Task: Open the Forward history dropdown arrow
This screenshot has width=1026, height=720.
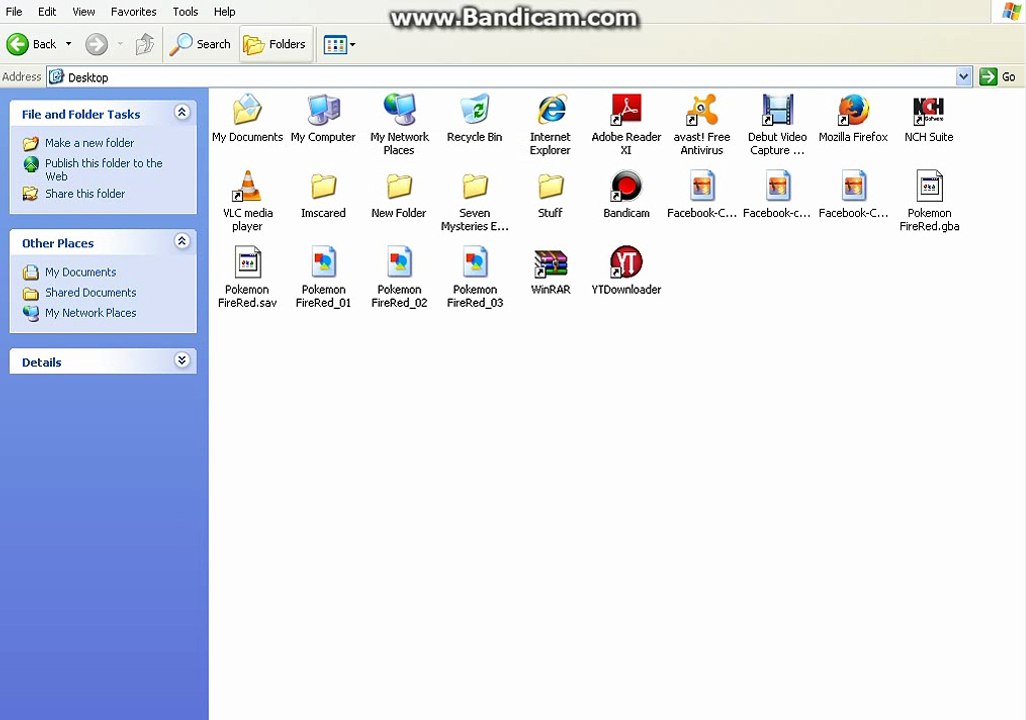Action: click(x=120, y=44)
